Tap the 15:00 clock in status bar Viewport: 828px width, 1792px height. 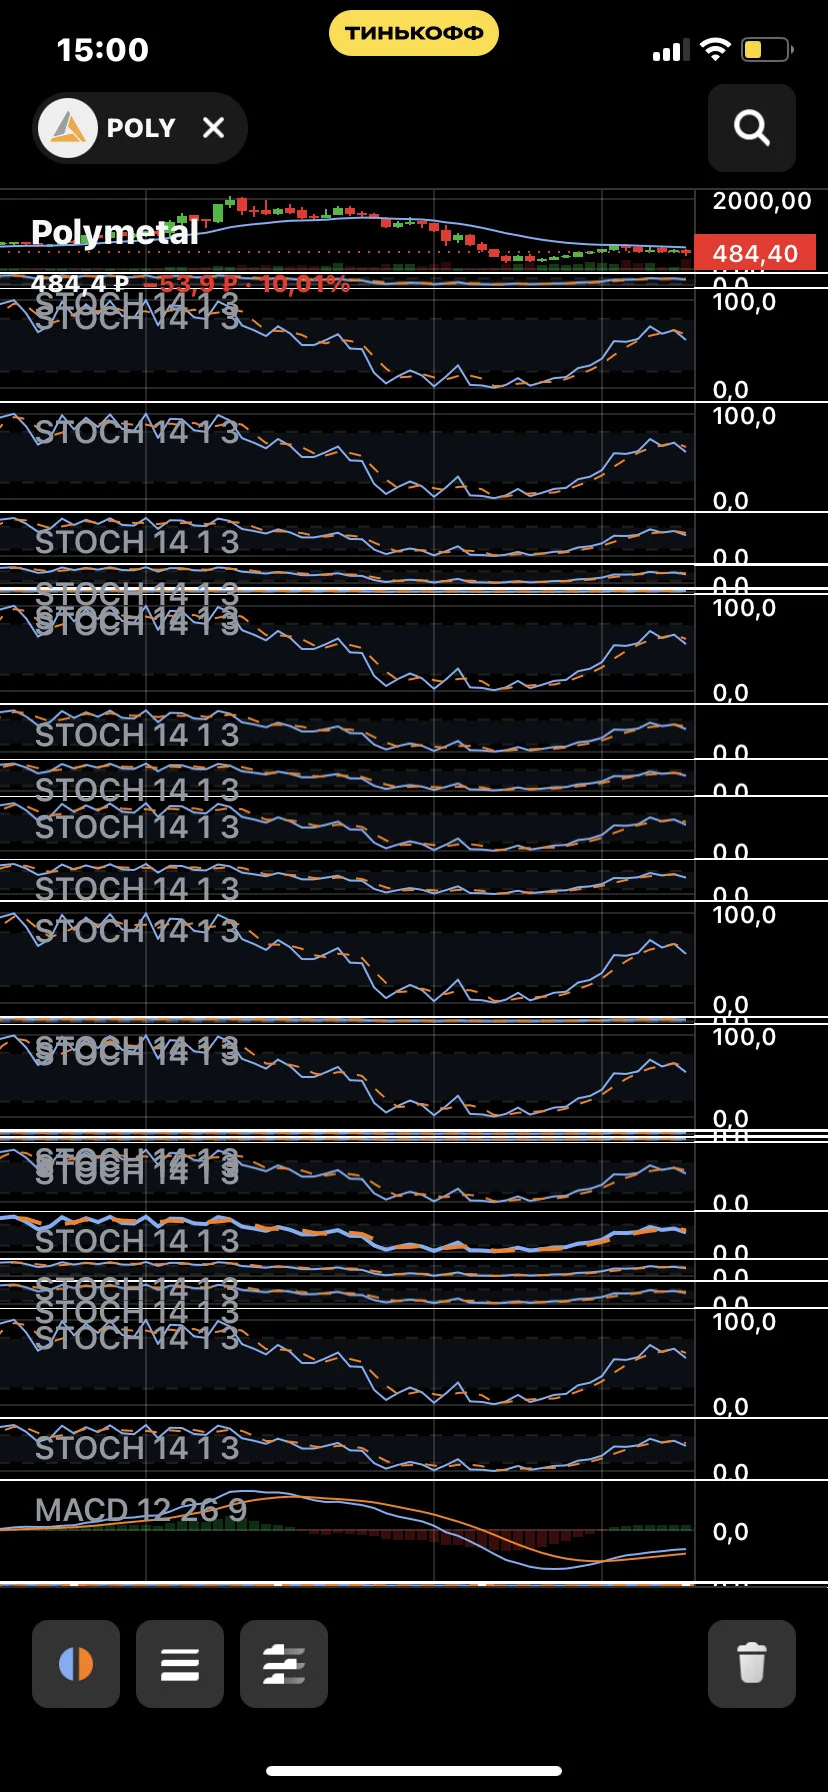103,50
